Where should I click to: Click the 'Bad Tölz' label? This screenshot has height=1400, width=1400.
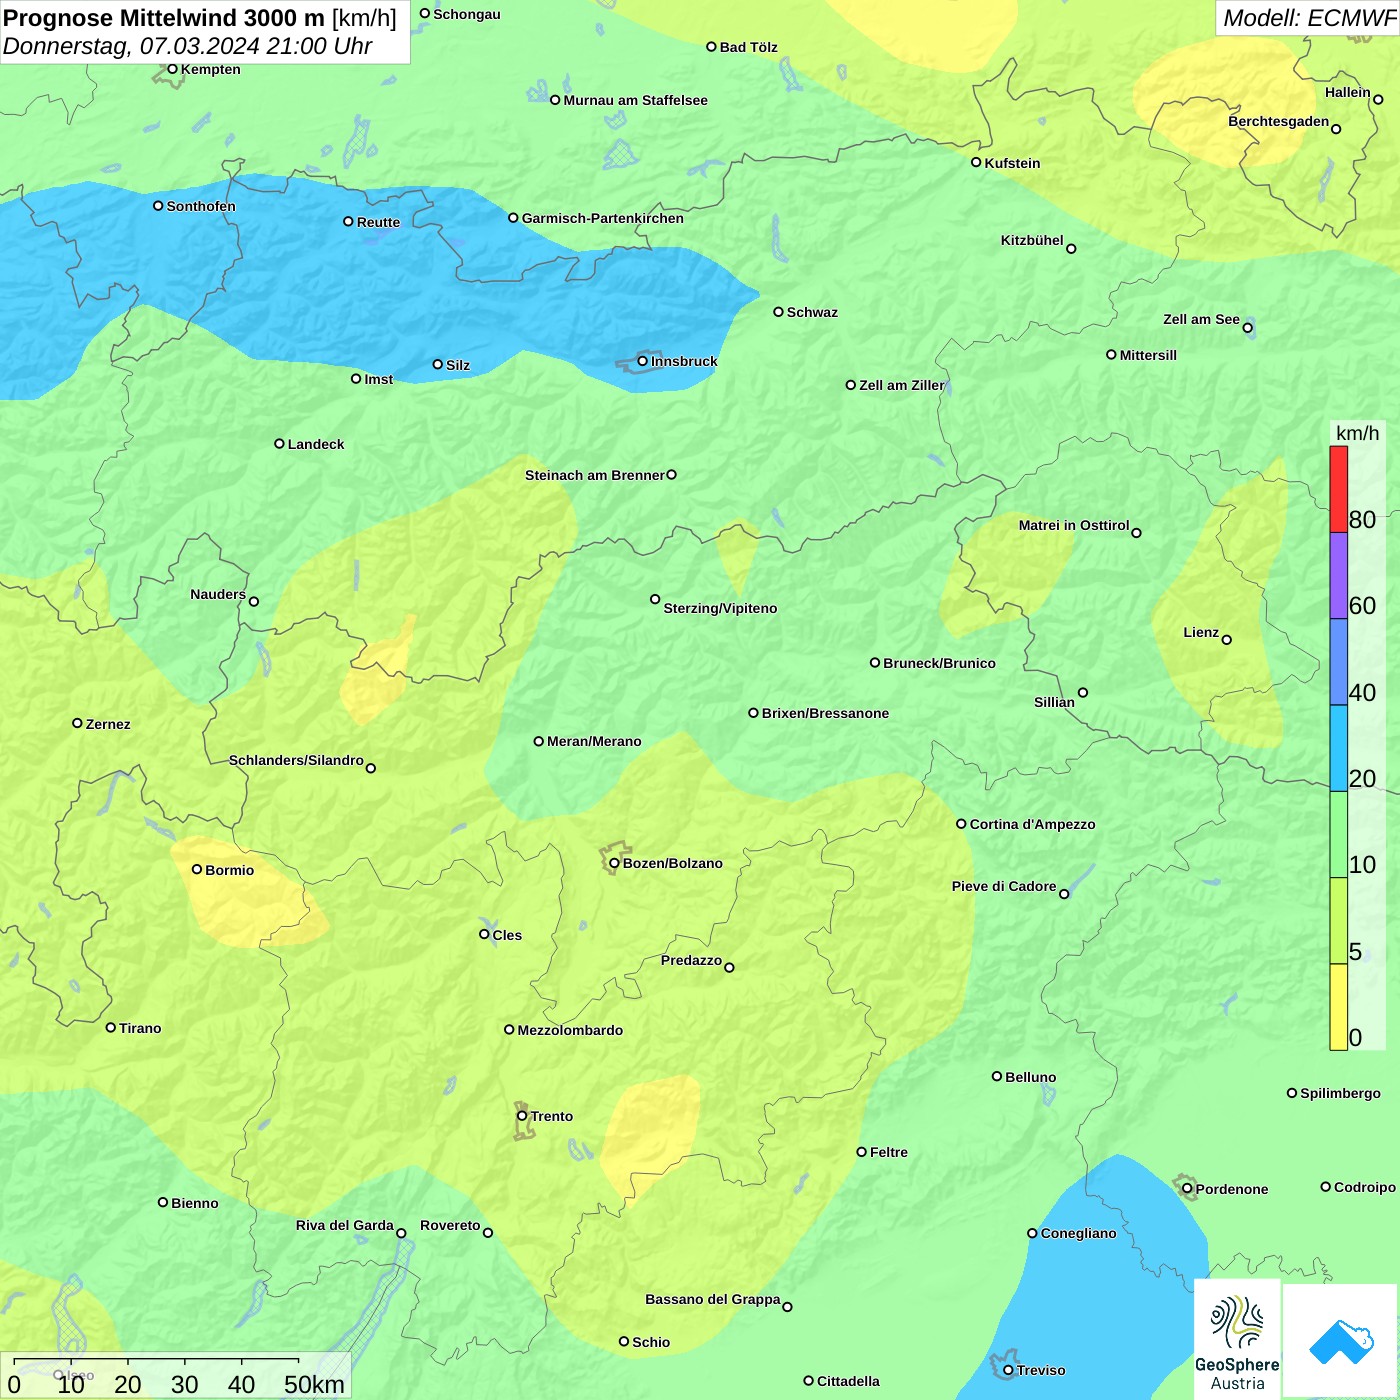(749, 47)
